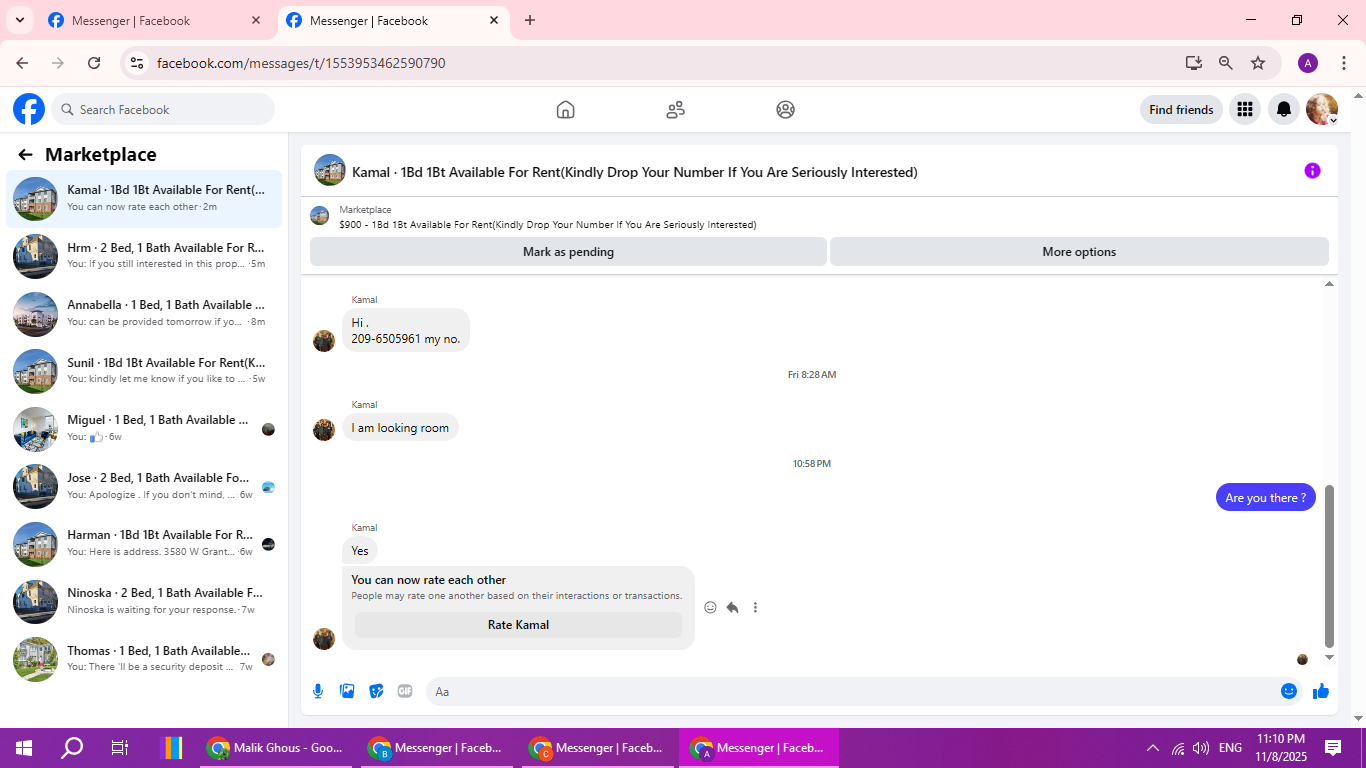Click the 'I am looking room' message
This screenshot has width=1366, height=768.
click(x=400, y=428)
